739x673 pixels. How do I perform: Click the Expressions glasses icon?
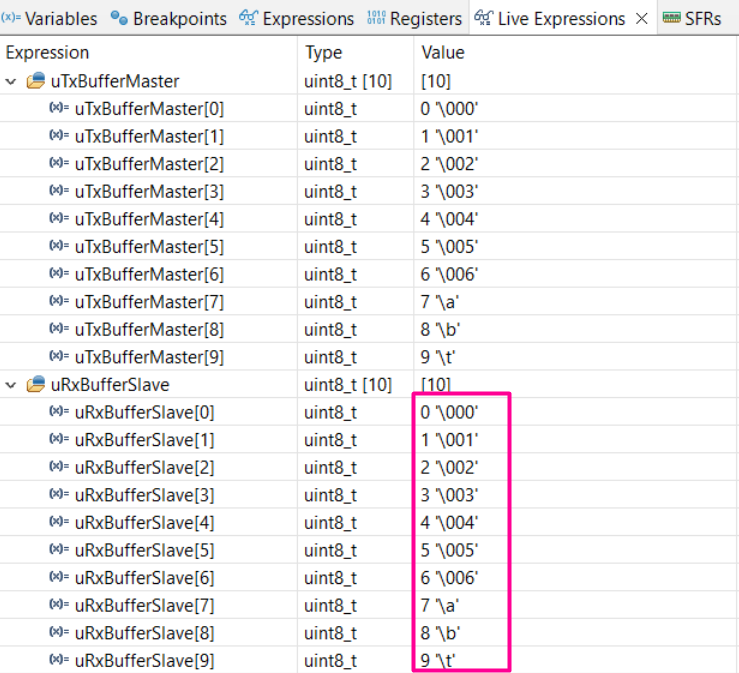pyautogui.click(x=248, y=18)
